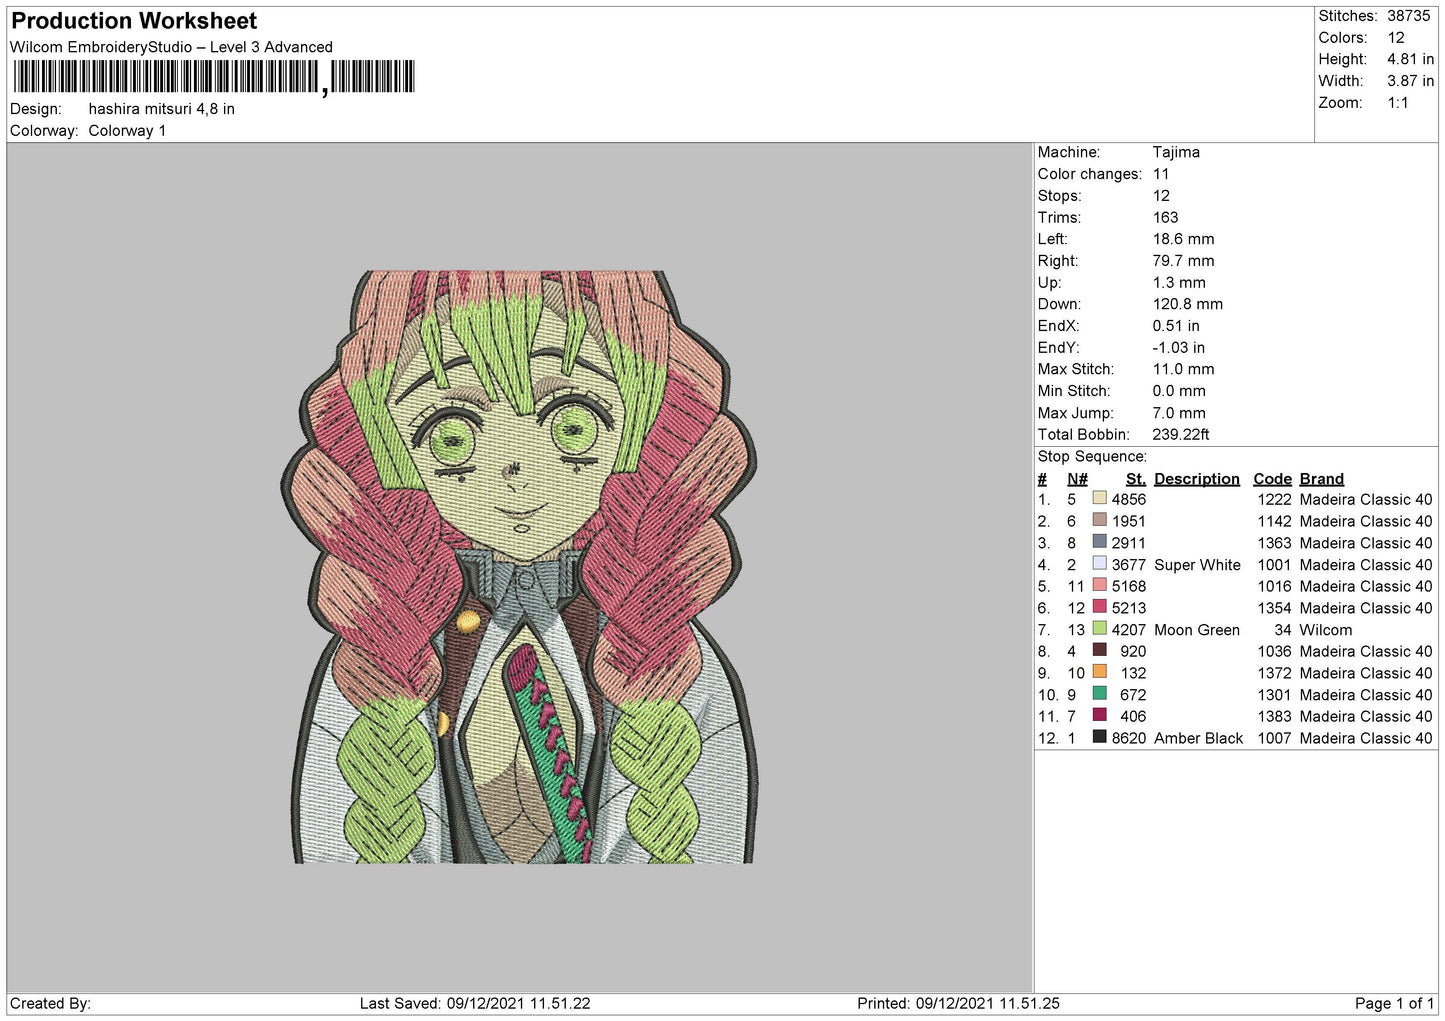Select the Up value '1.3 mm'
This screenshot has width=1445, height=1021.
tap(1179, 283)
